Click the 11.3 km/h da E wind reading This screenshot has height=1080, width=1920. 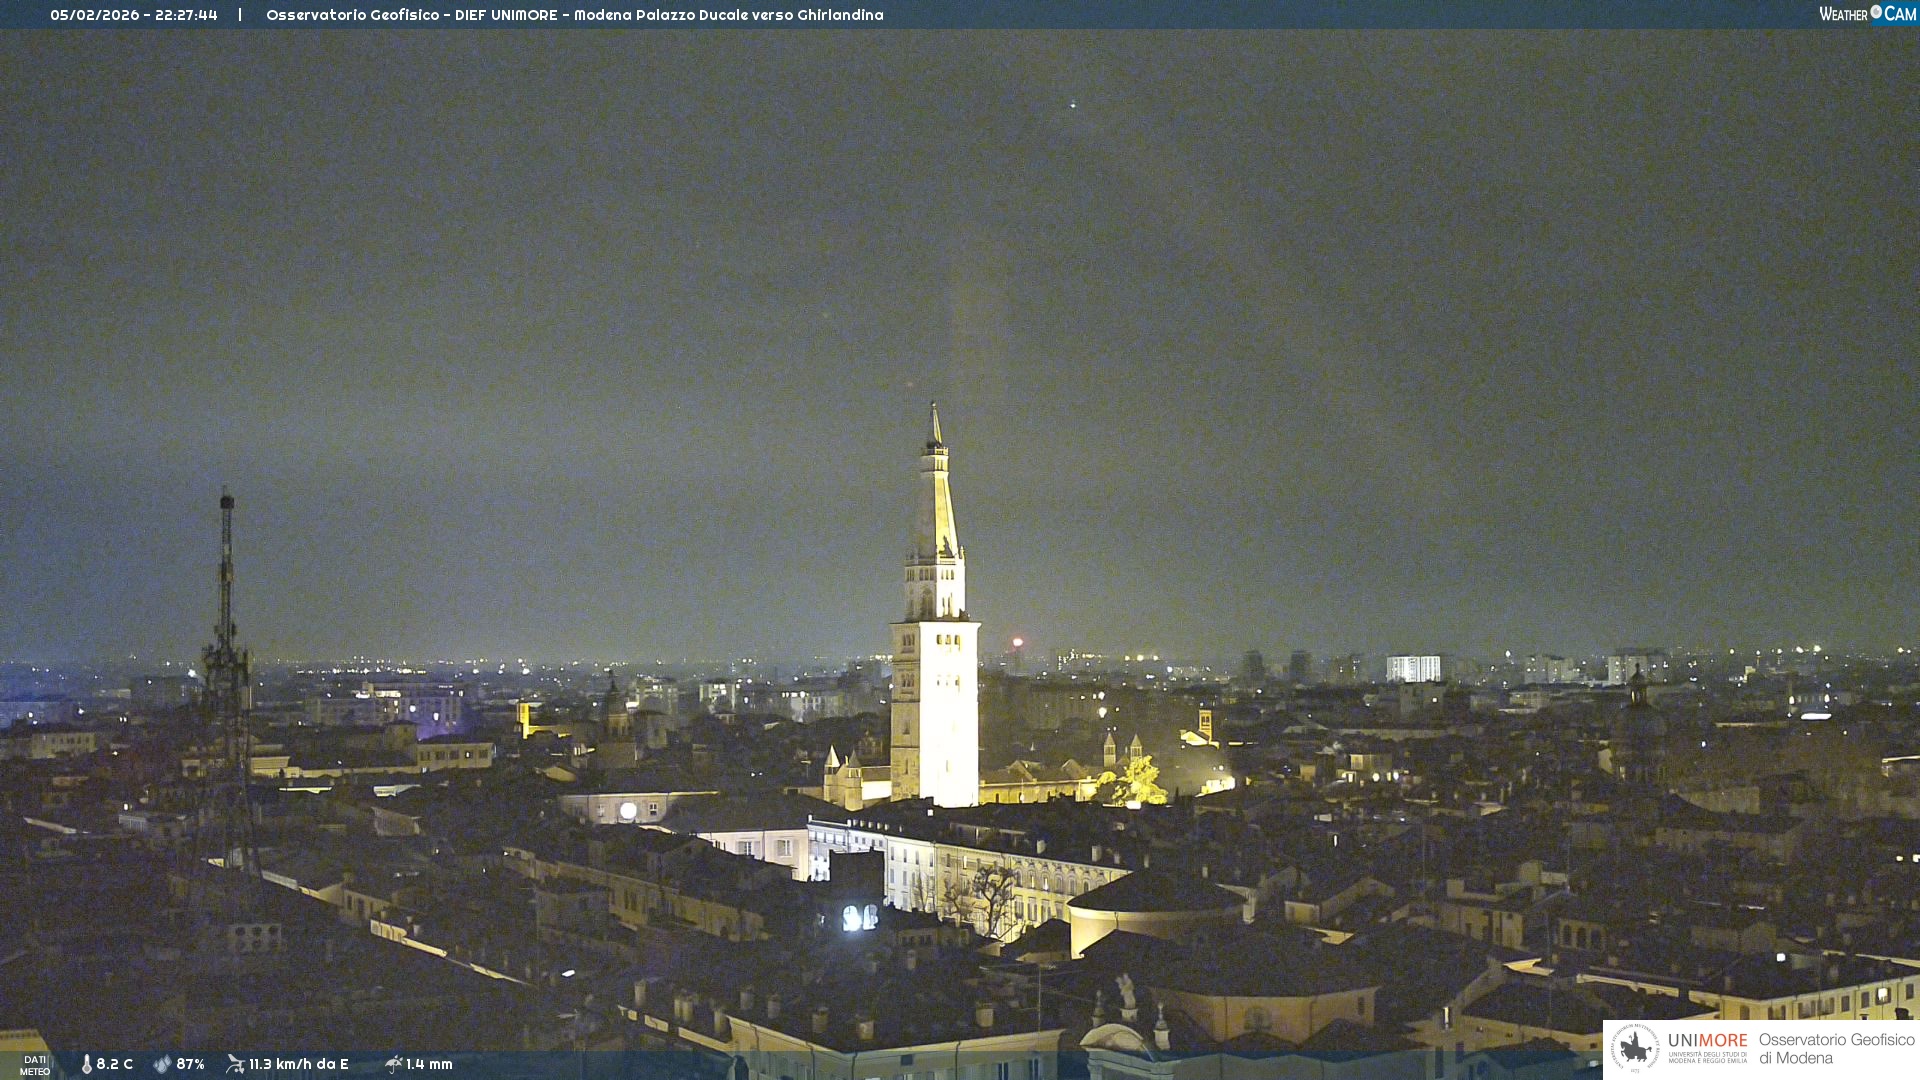298,1064
